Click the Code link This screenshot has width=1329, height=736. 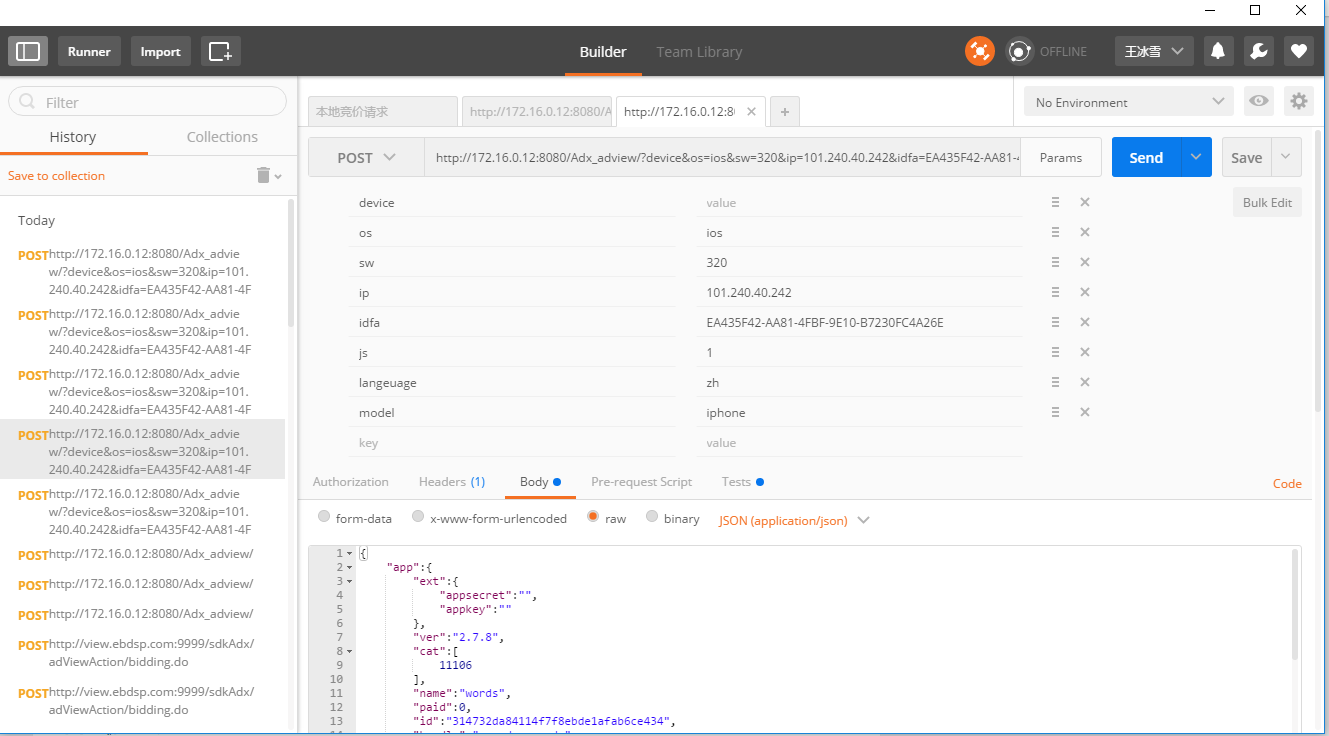point(1287,483)
